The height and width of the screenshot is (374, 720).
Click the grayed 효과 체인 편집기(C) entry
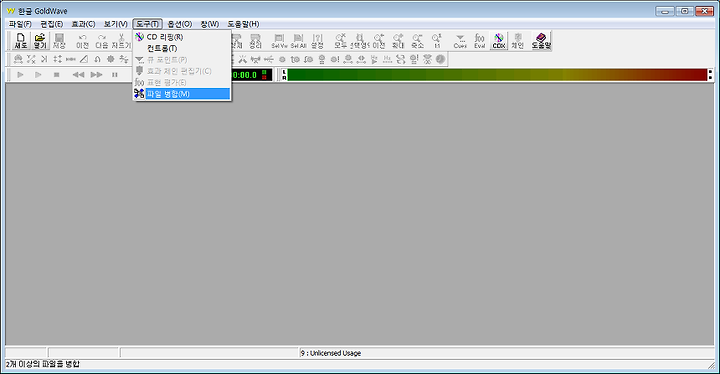coord(182,71)
